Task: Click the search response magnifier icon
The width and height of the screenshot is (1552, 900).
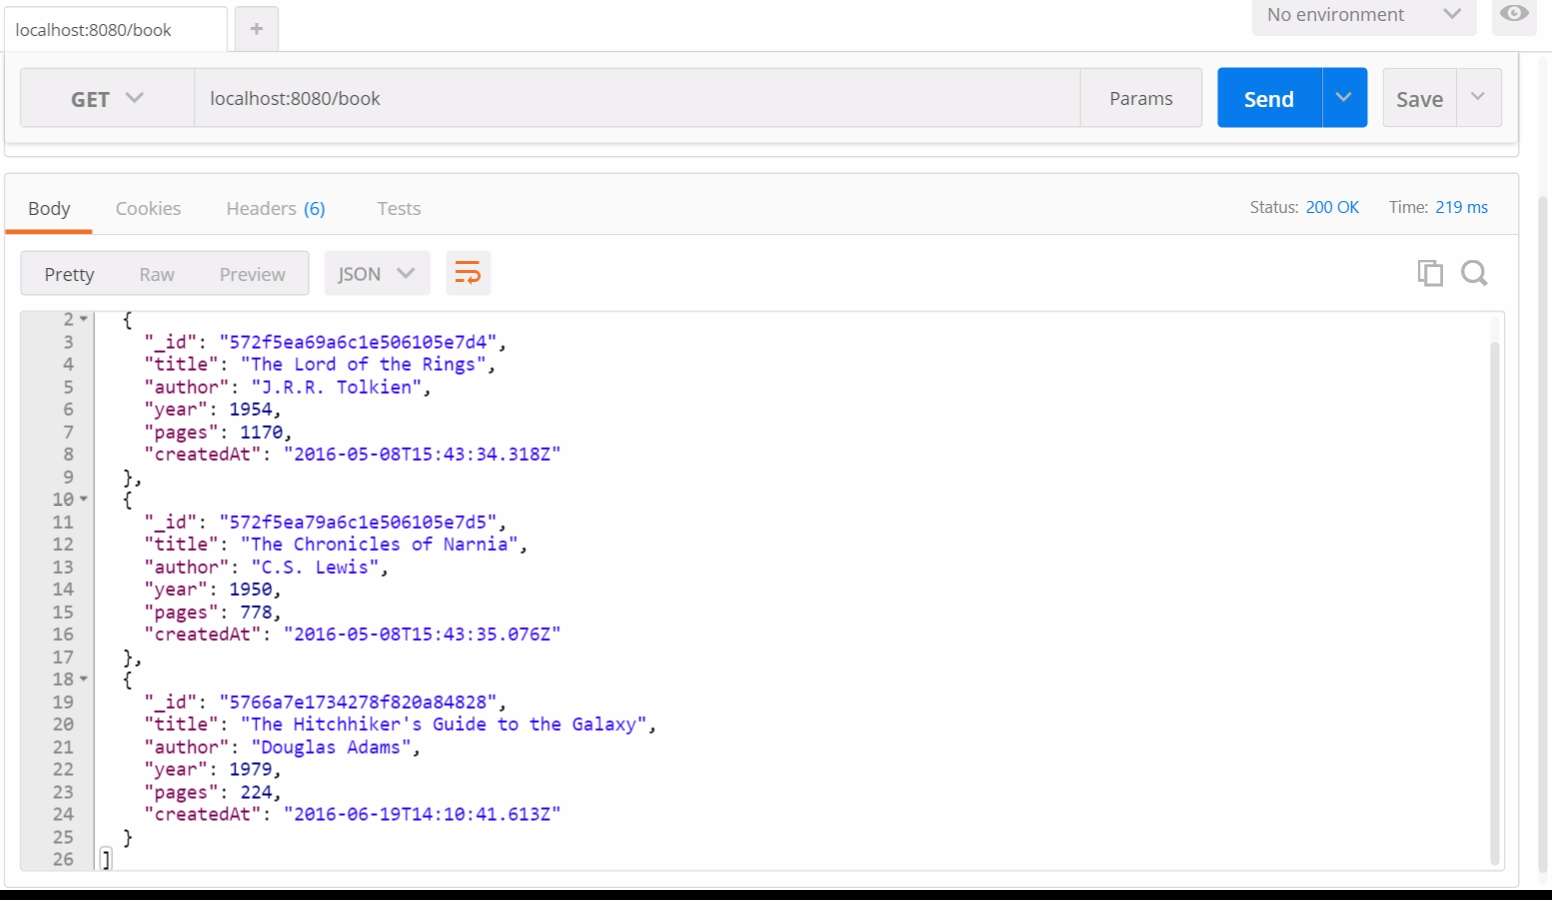Action: (x=1474, y=273)
